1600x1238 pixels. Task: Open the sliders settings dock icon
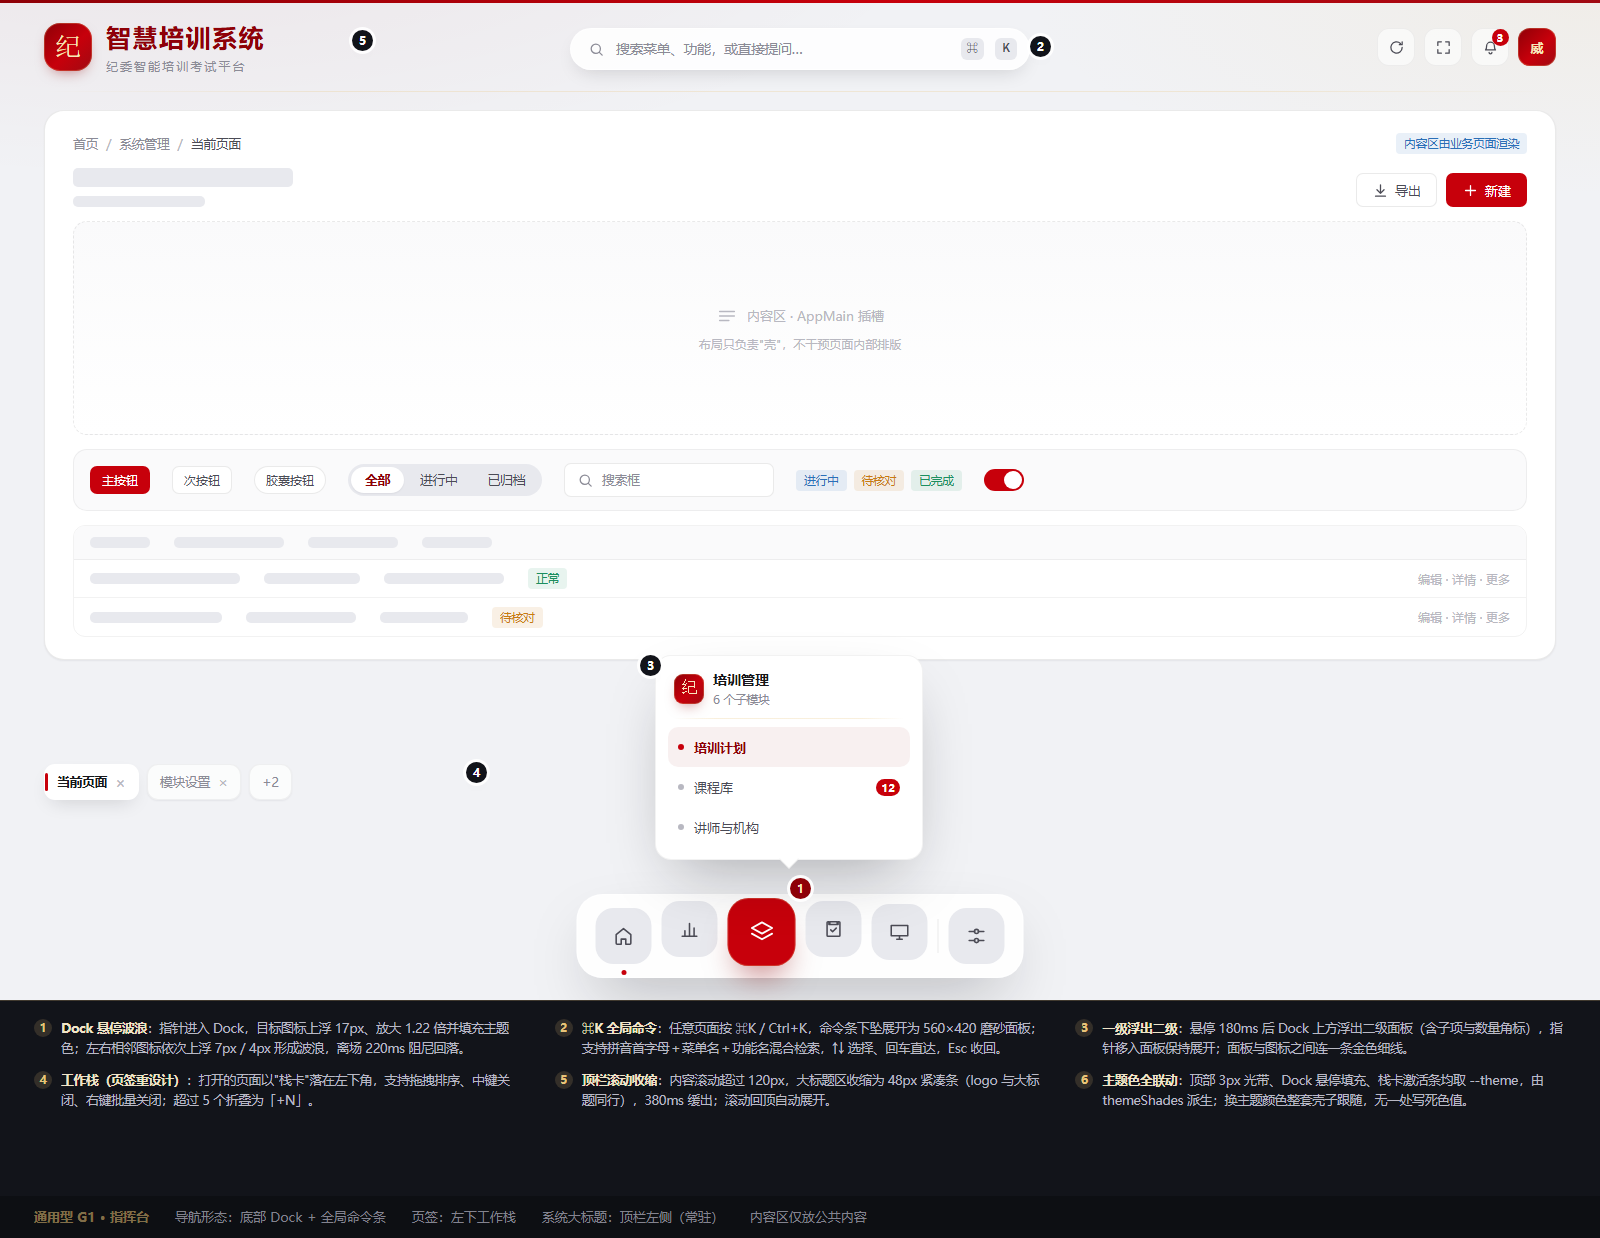coord(976,936)
